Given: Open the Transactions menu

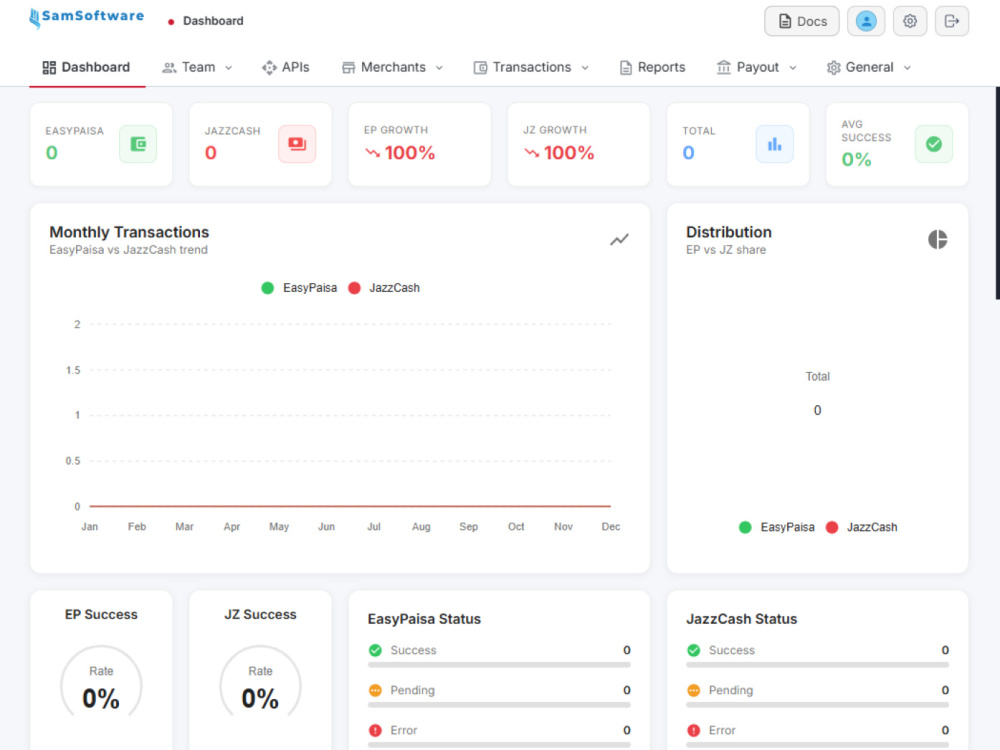Looking at the screenshot, I should tap(531, 67).
